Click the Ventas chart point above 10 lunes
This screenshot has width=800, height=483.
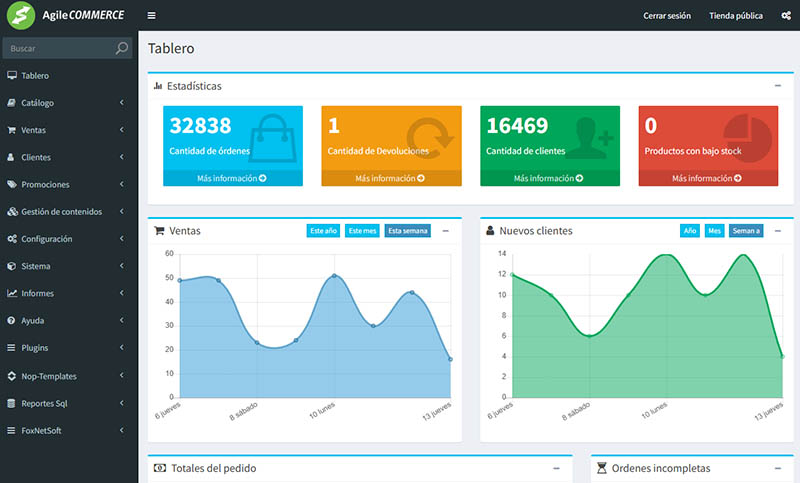click(334, 275)
